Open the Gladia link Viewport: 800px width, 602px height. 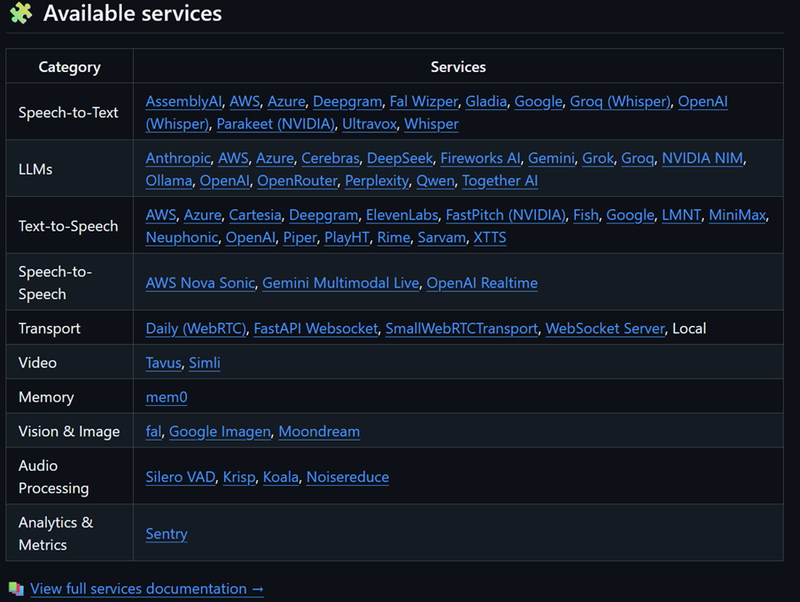point(486,102)
